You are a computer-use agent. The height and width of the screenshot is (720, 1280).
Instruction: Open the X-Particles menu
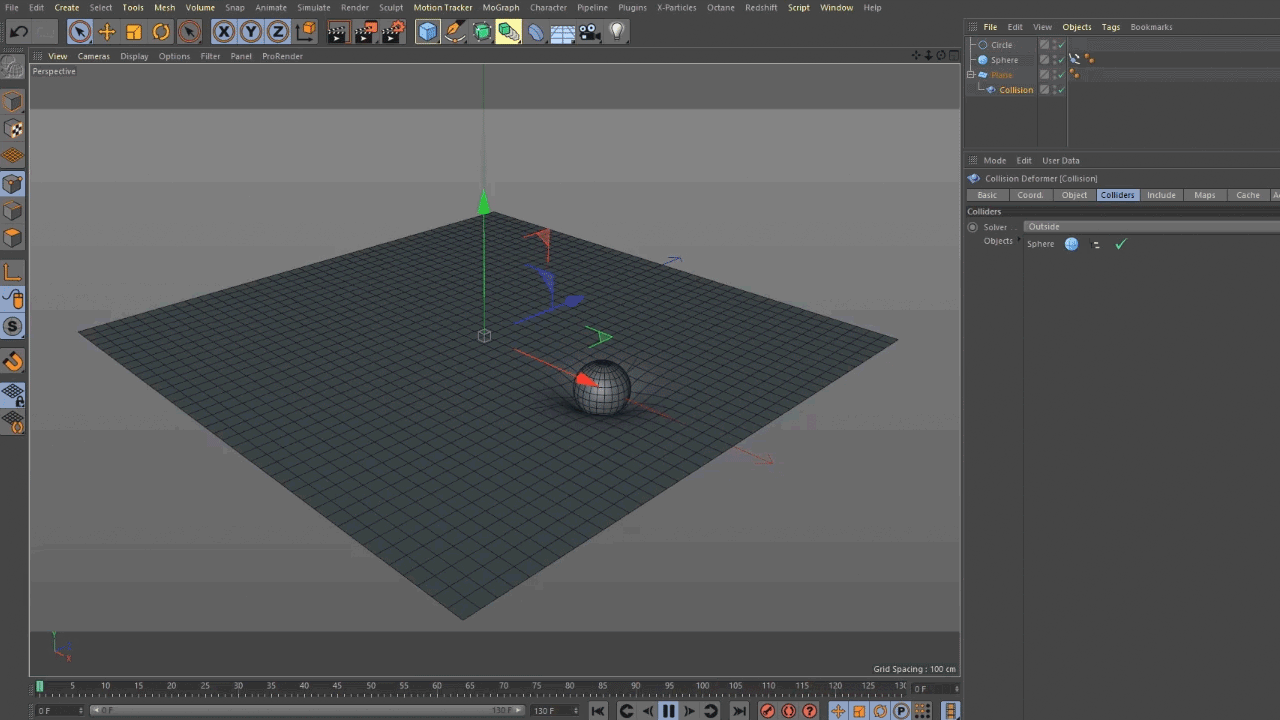[x=677, y=7]
